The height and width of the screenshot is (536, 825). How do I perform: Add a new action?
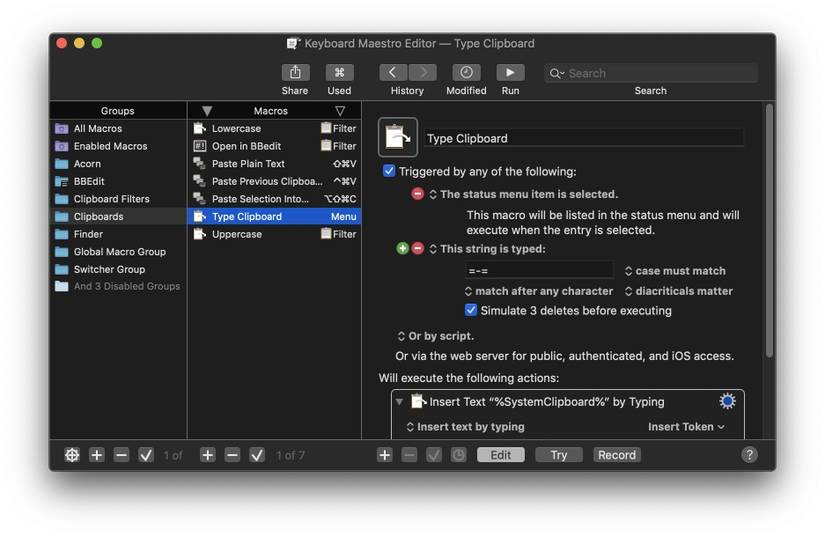tap(385, 455)
